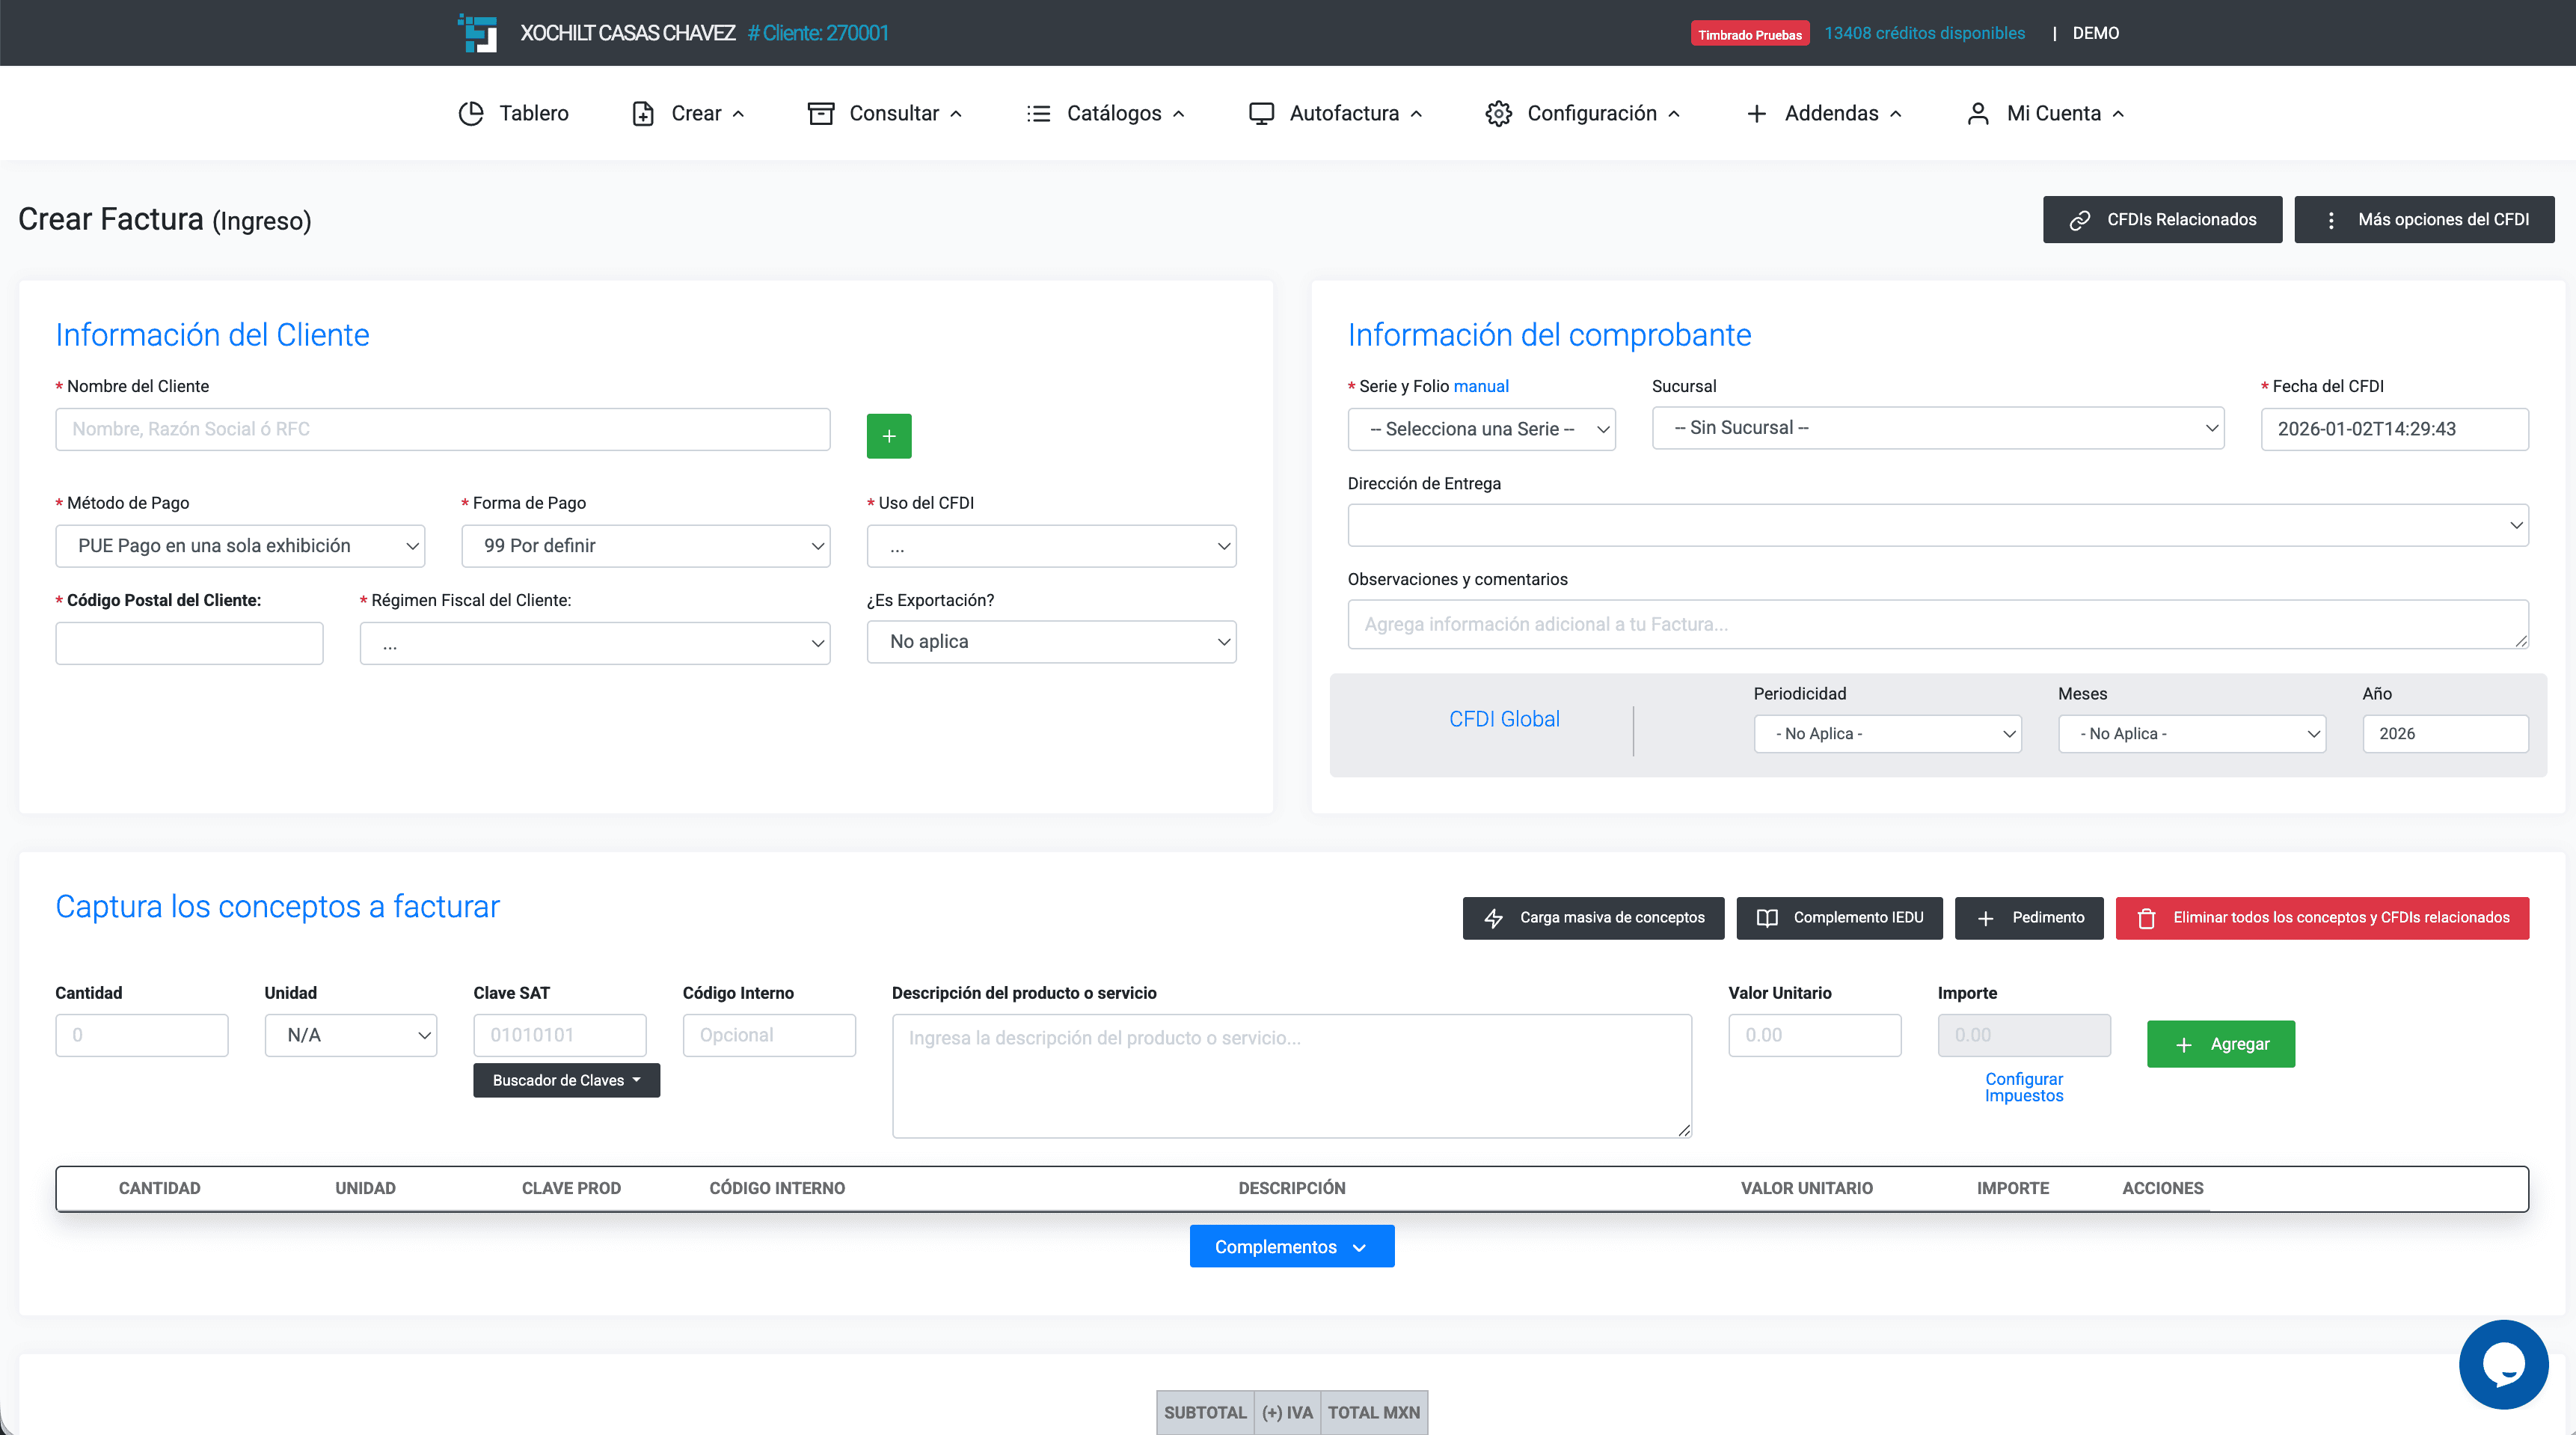Open the Forma de Pago dropdown
The width and height of the screenshot is (2576, 1435).
tap(645, 546)
